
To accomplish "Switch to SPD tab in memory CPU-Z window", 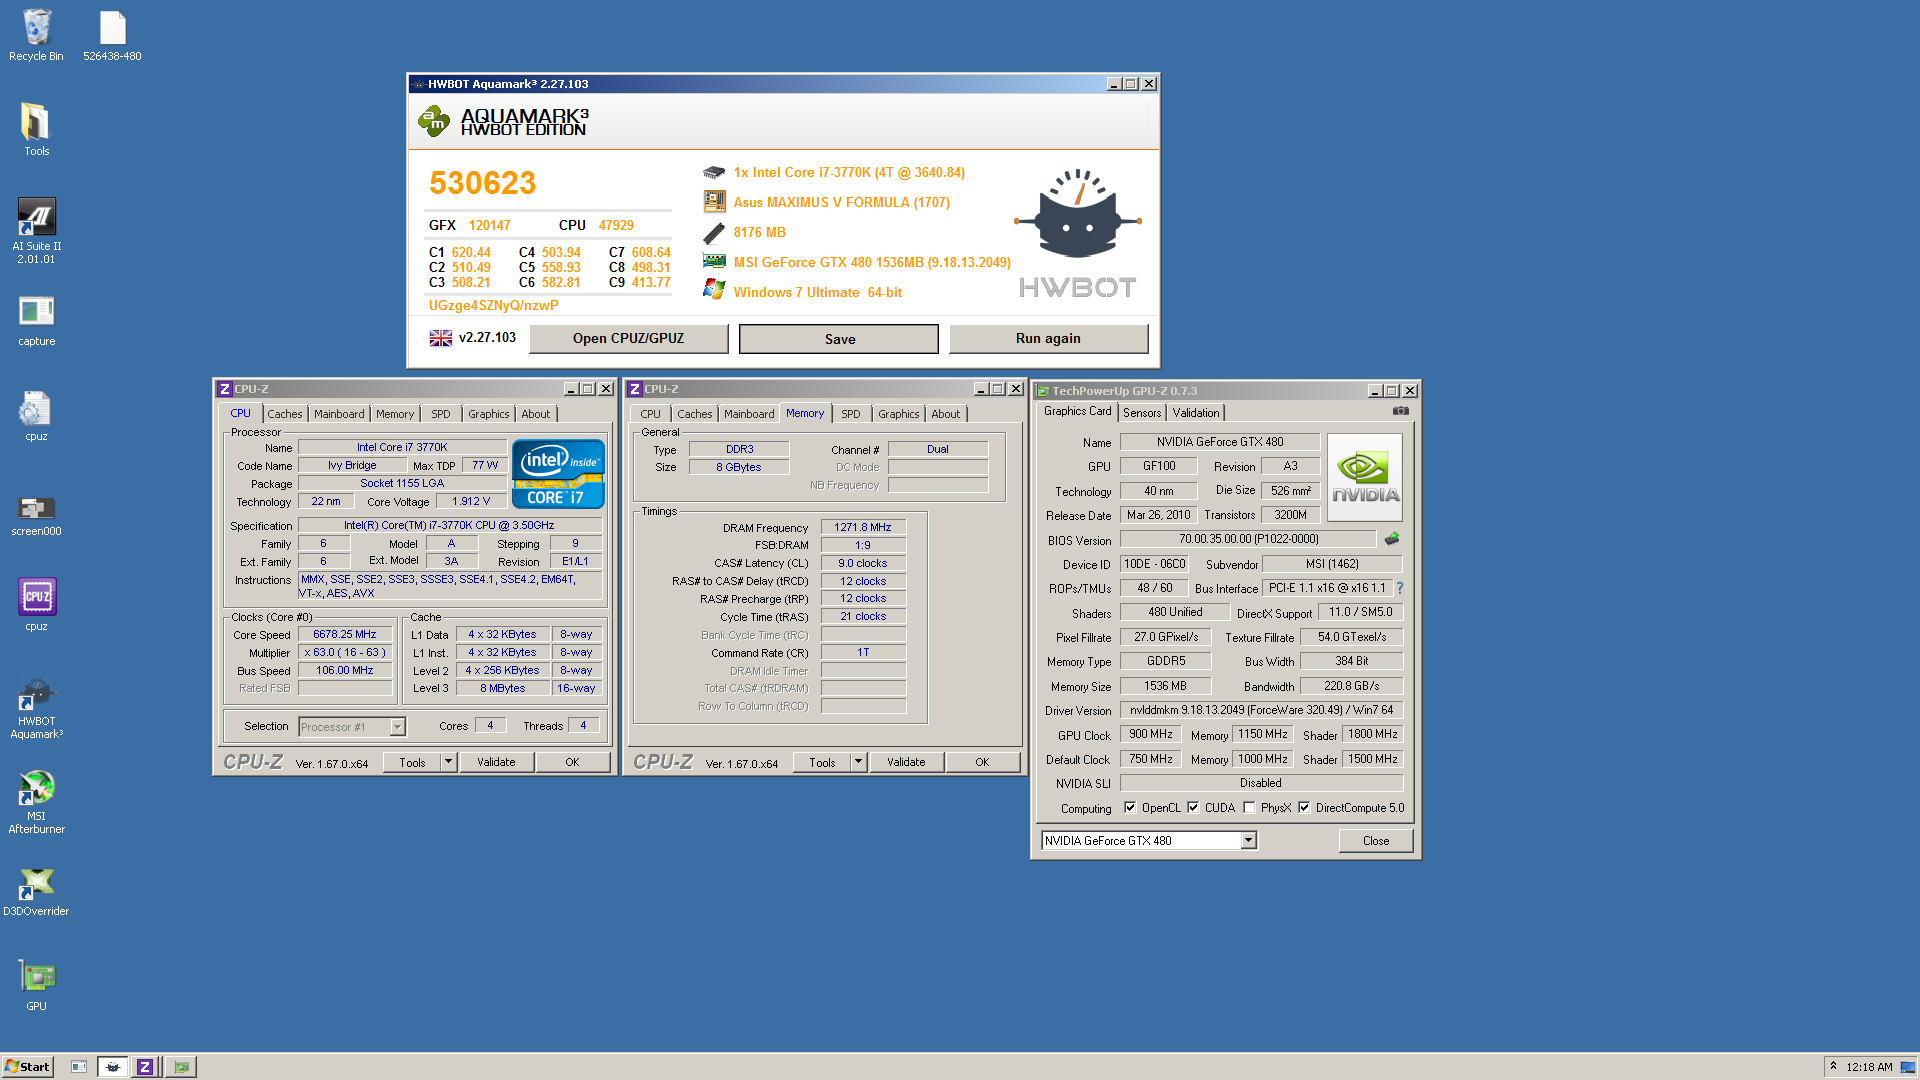I will (x=850, y=414).
